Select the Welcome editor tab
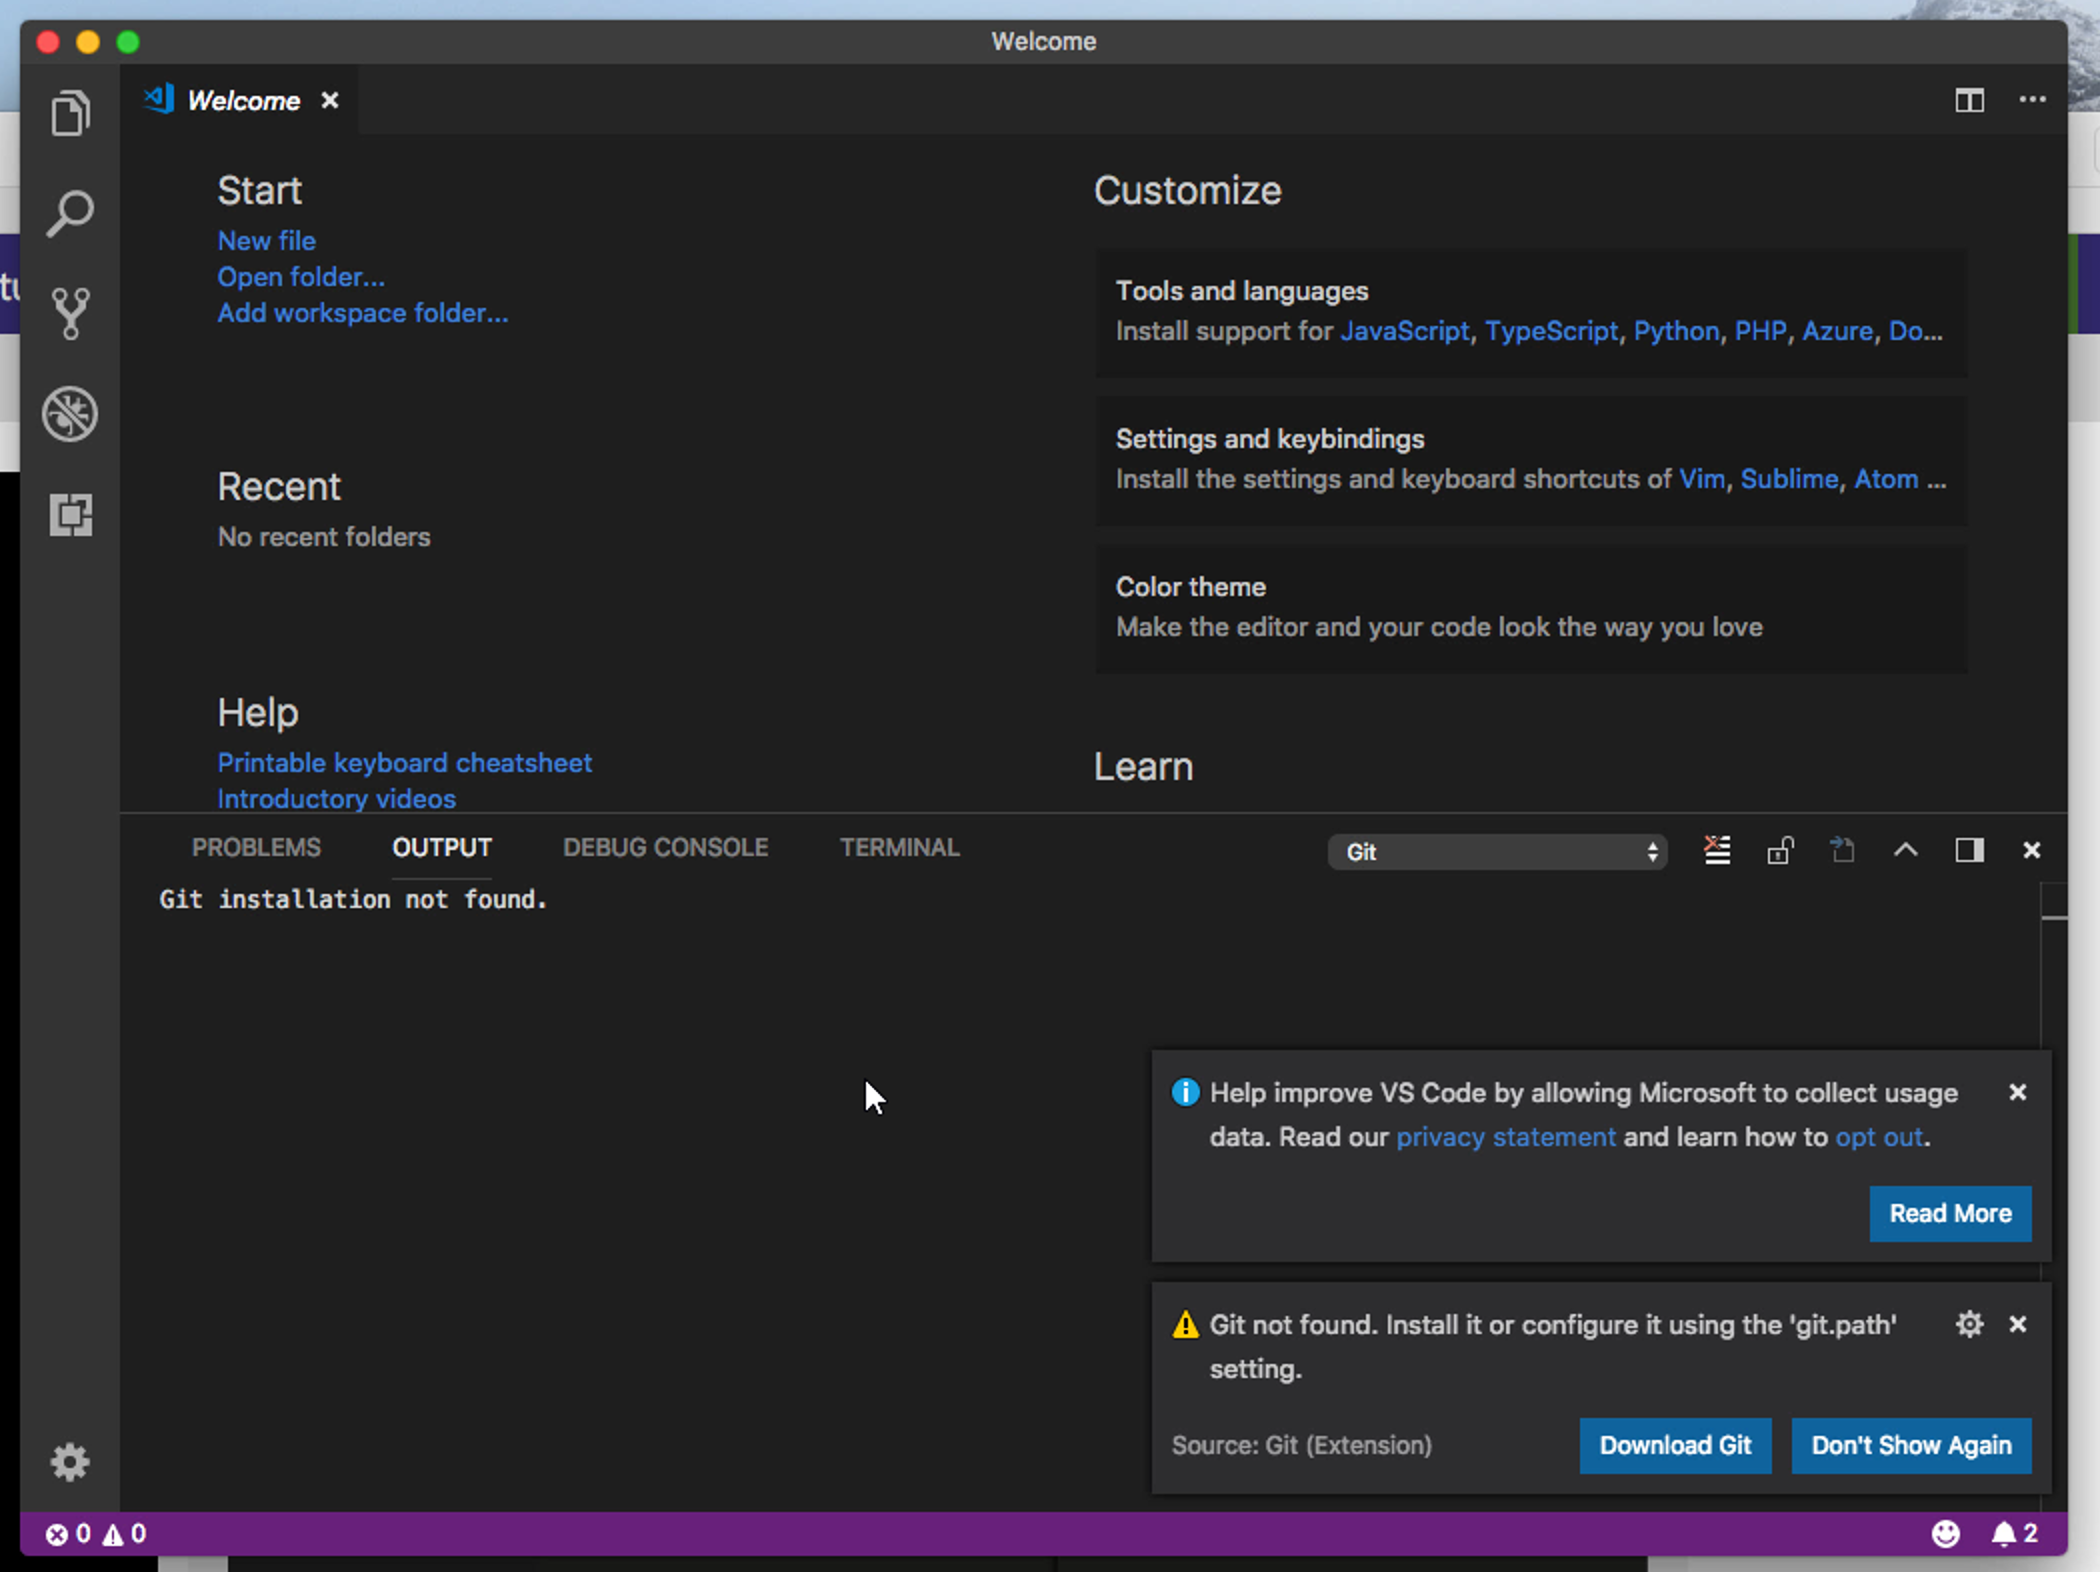The image size is (2100, 1572). [x=240, y=100]
